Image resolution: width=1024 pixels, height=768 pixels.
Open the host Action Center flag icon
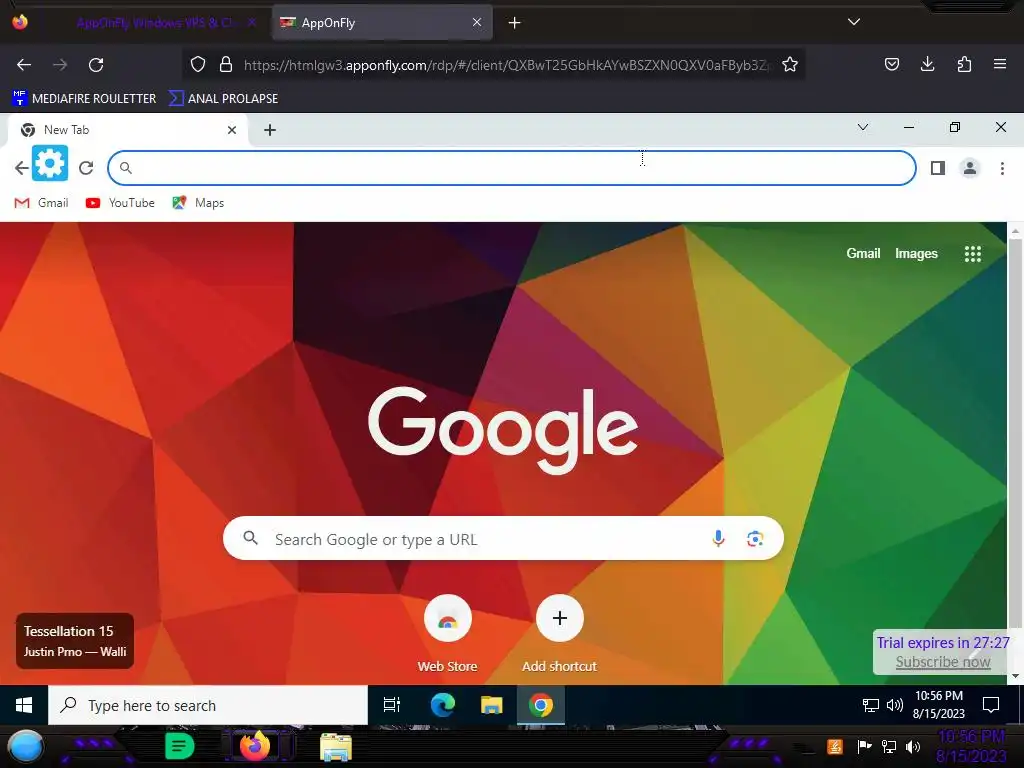[x=864, y=746]
